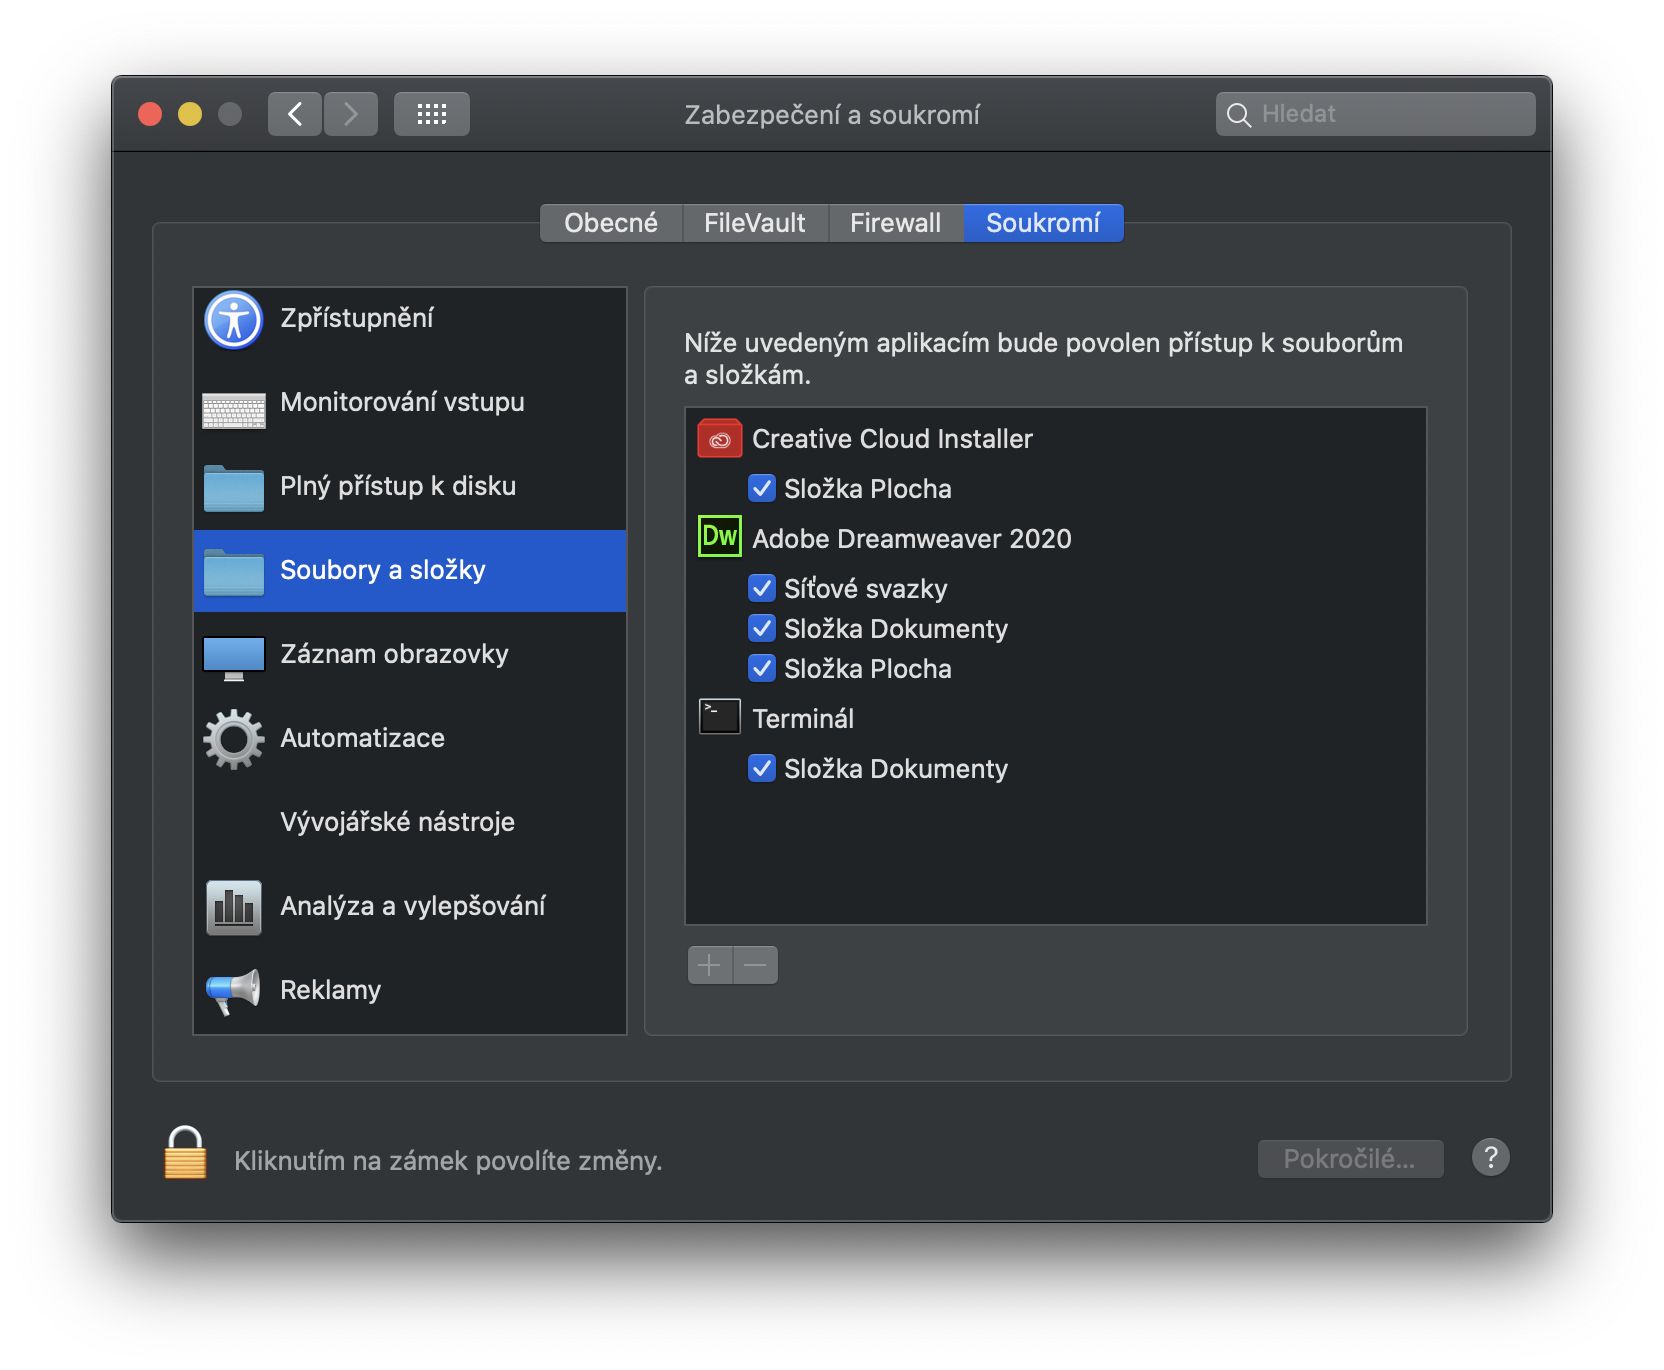1664x1370 pixels.
Task: Click the keyboard icon for Monitorování vstupu
Action: (x=234, y=410)
